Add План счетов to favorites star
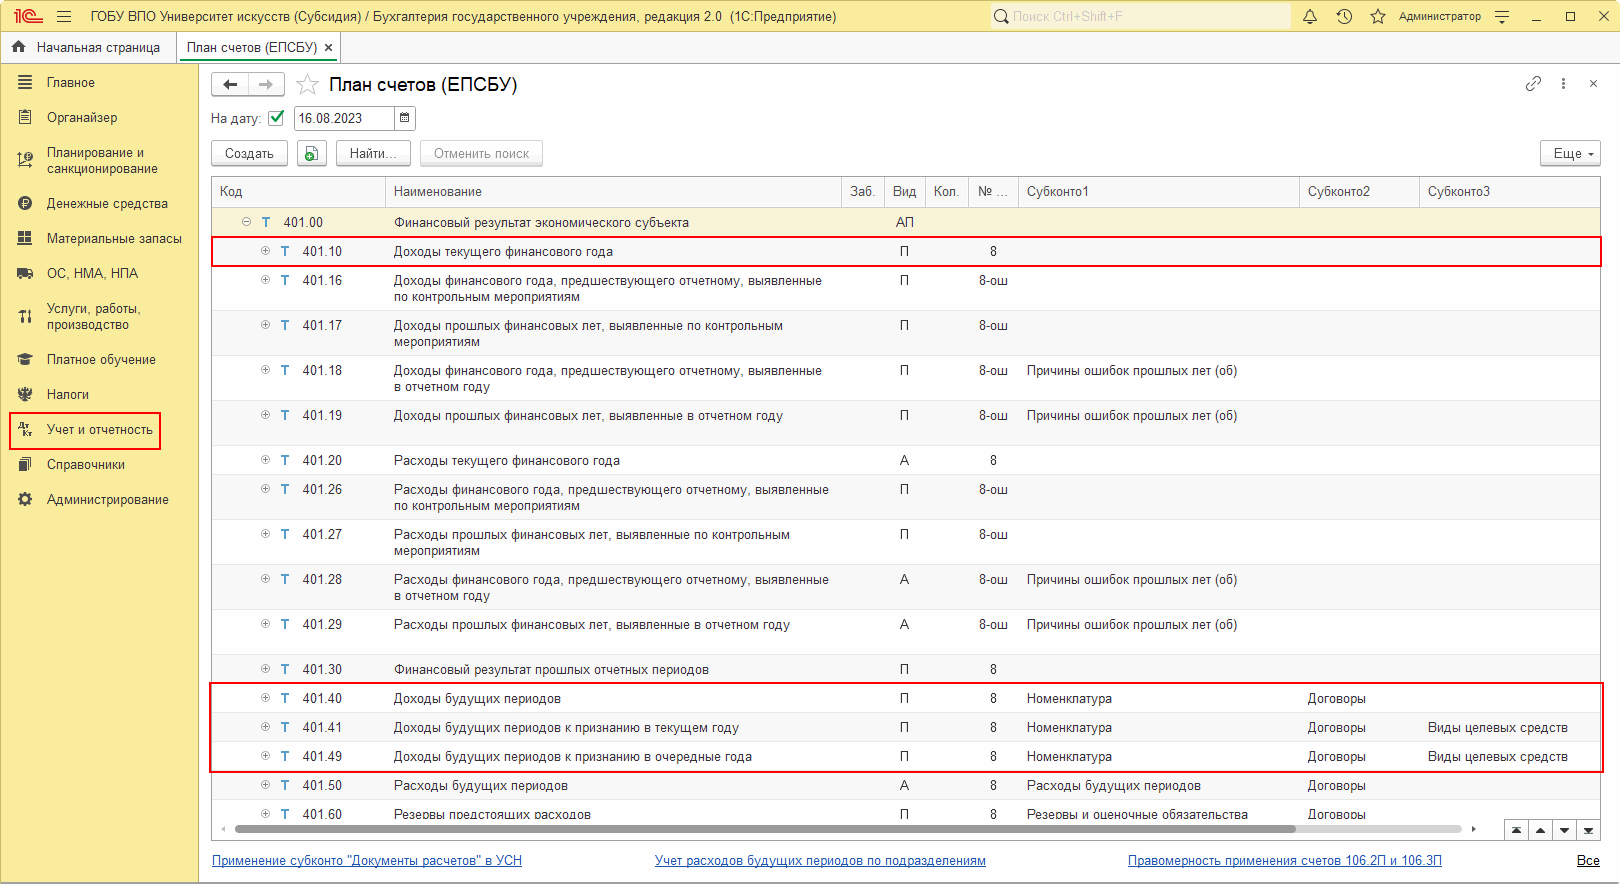Viewport: 1620px width, 884px height. (307, 85)
